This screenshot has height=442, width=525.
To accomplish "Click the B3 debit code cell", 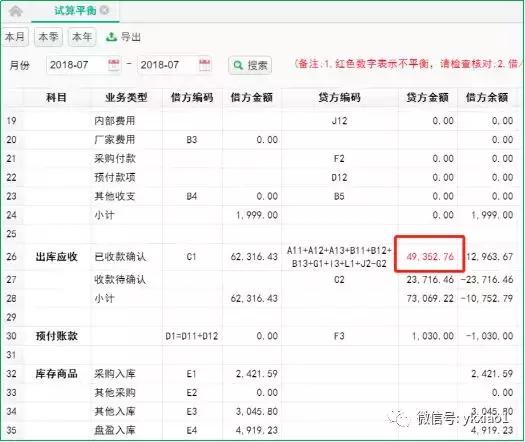I will [x=192, y=140].
